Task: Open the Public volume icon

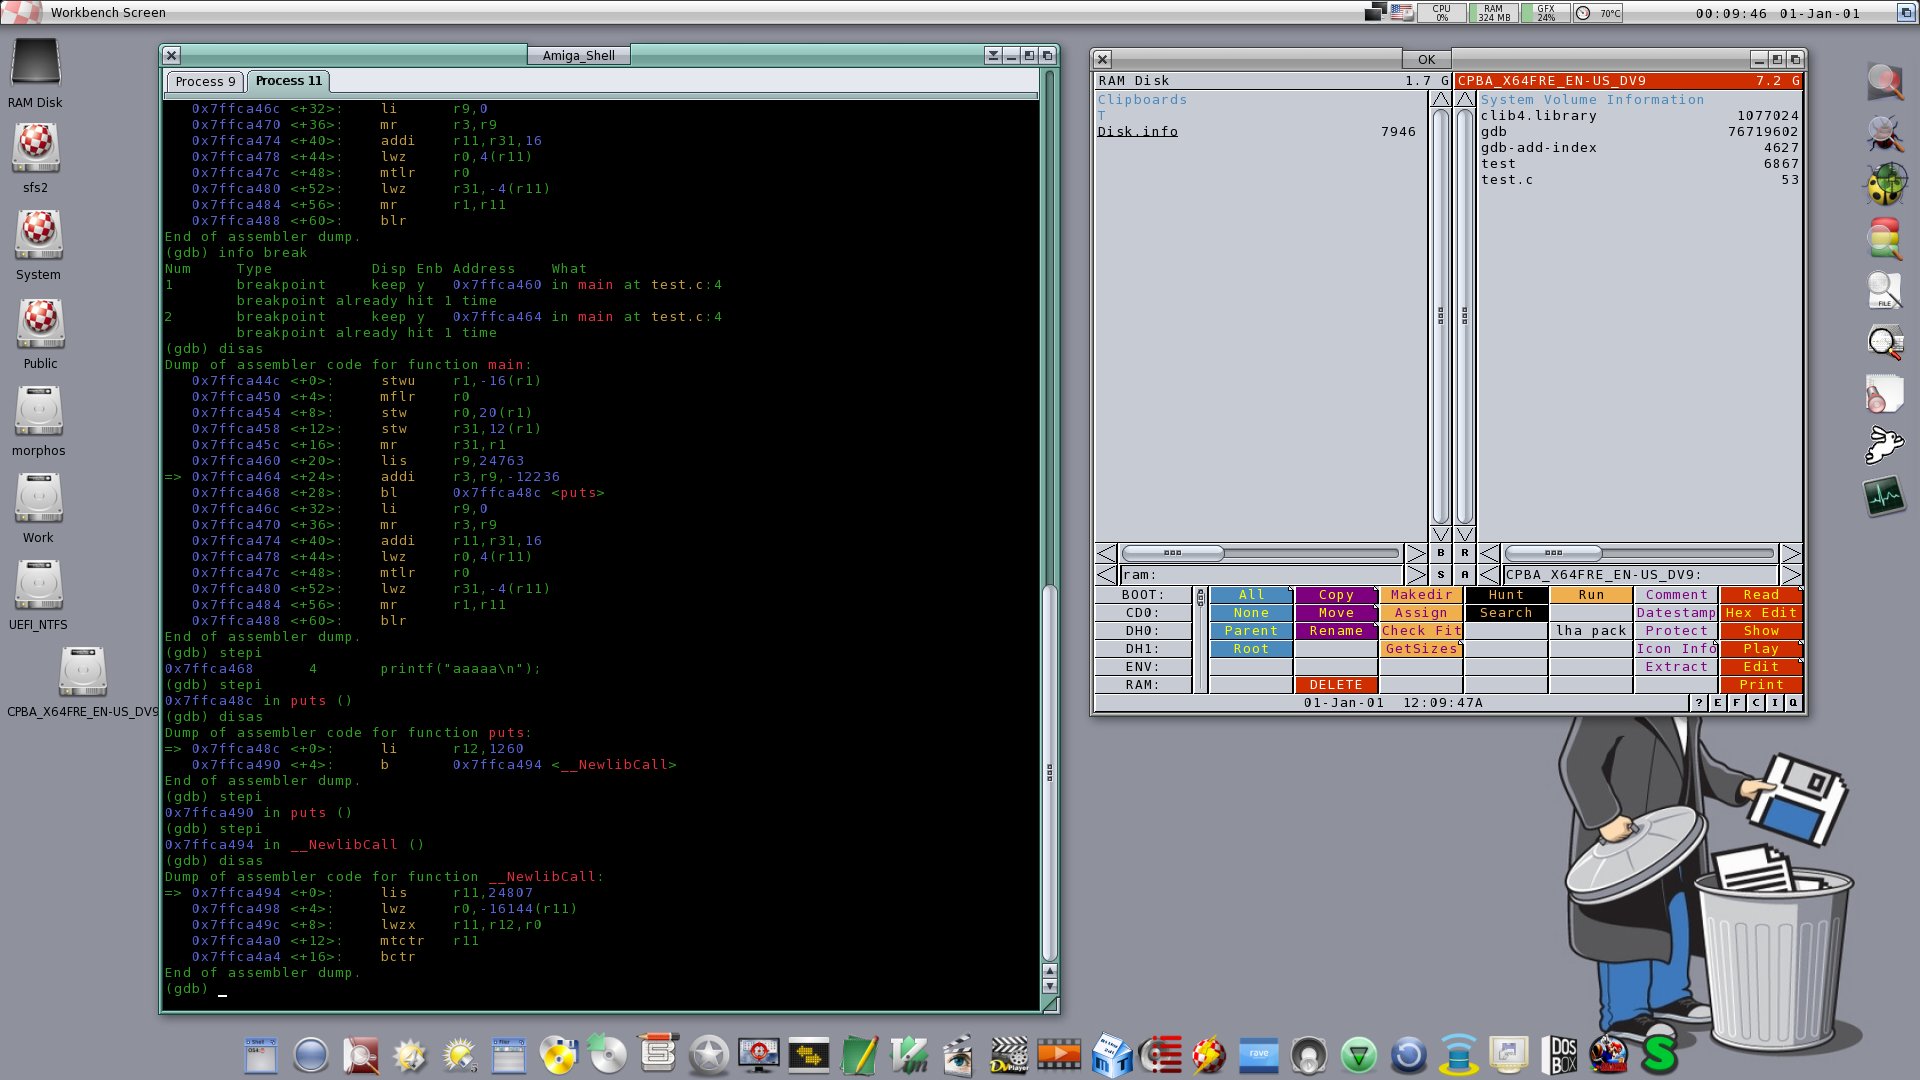Action: point(40,323)
